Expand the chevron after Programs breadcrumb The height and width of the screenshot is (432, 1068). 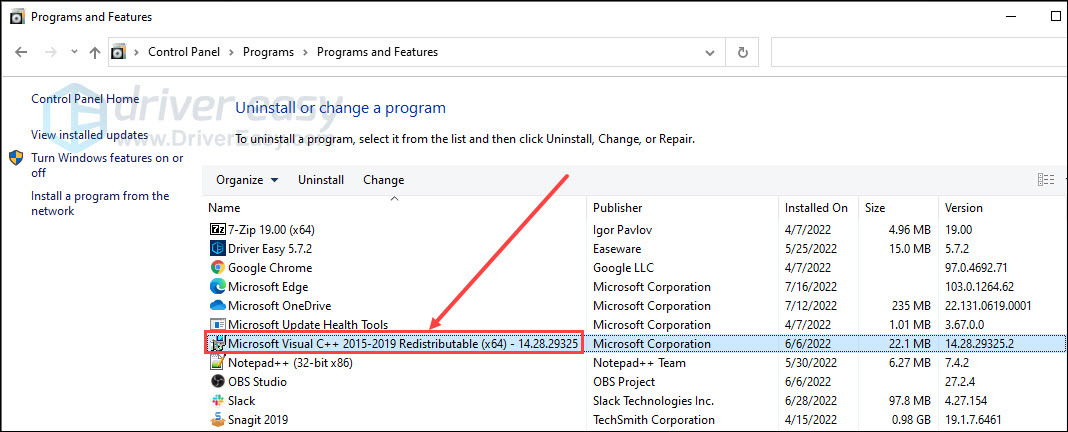pos(306,52)
